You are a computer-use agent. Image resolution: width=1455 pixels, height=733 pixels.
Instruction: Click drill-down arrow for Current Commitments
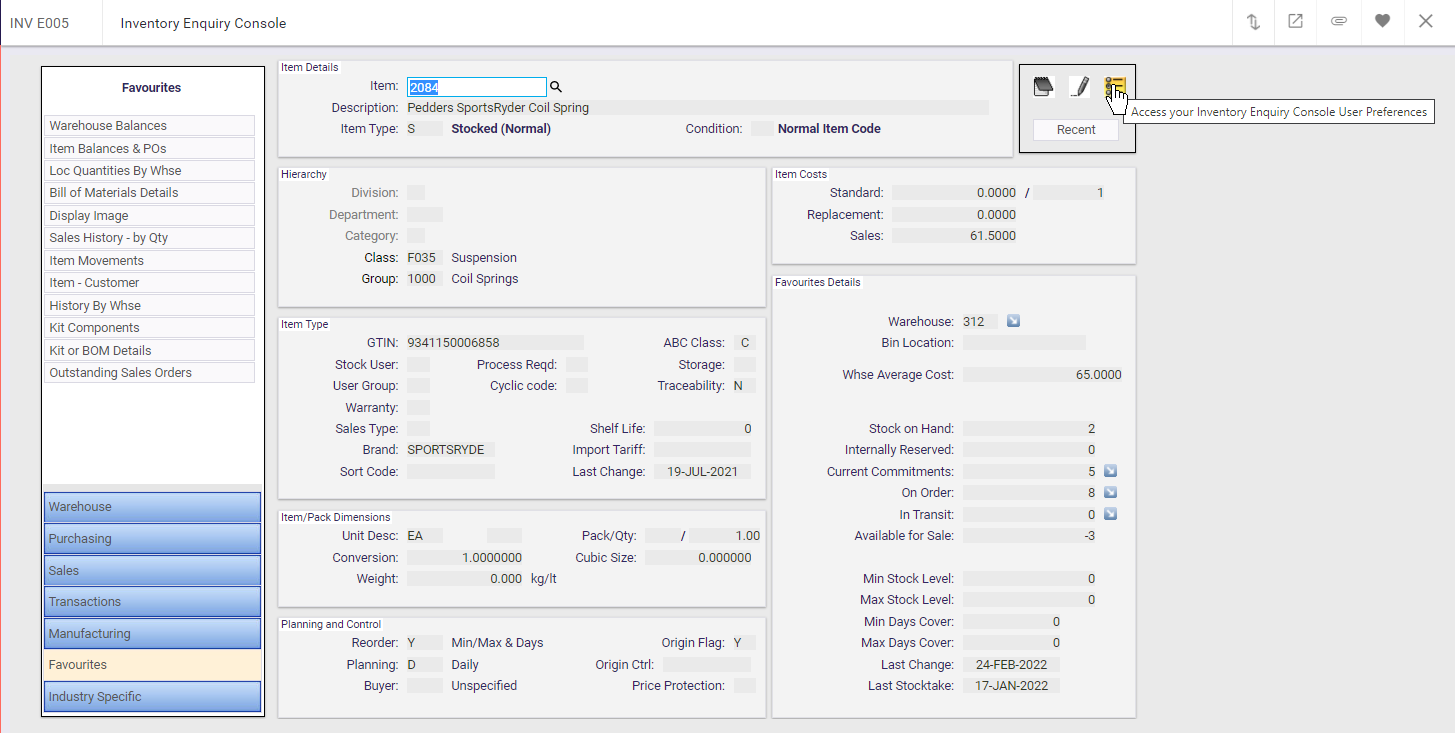[x=1110, y=471]
